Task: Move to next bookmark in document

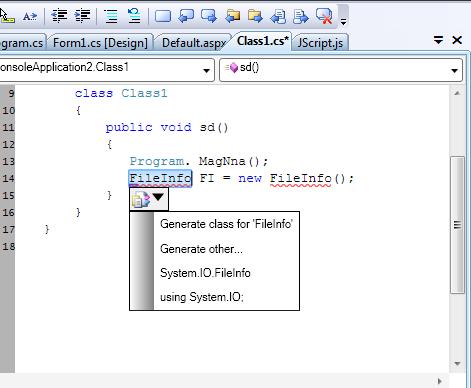Action: [301, 16]
